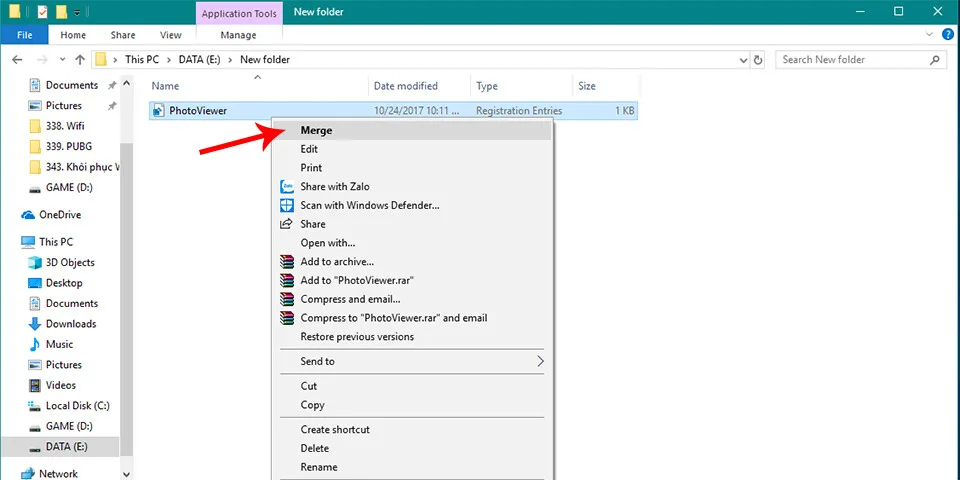Viewport: 960px width, 480px height.
Task: Select DATA (E:) drive in navigation pane
Action: click(x=67, y=446)
